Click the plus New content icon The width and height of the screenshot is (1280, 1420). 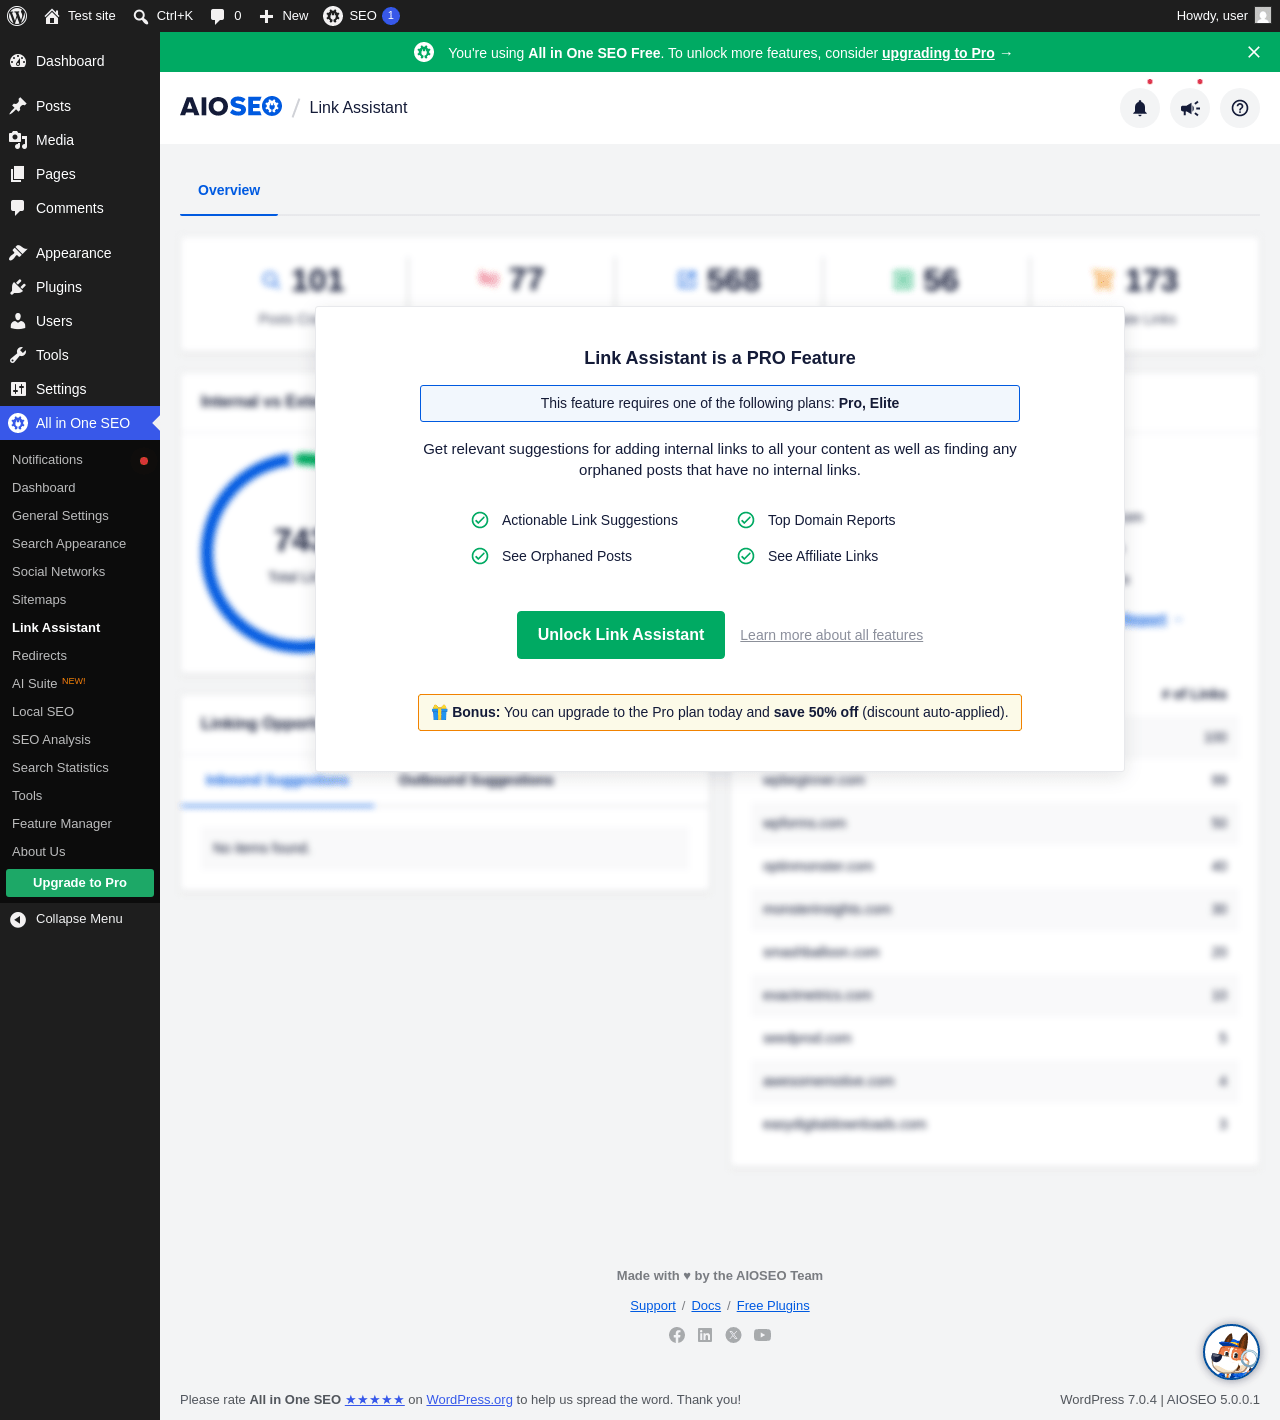coord(266,16)
